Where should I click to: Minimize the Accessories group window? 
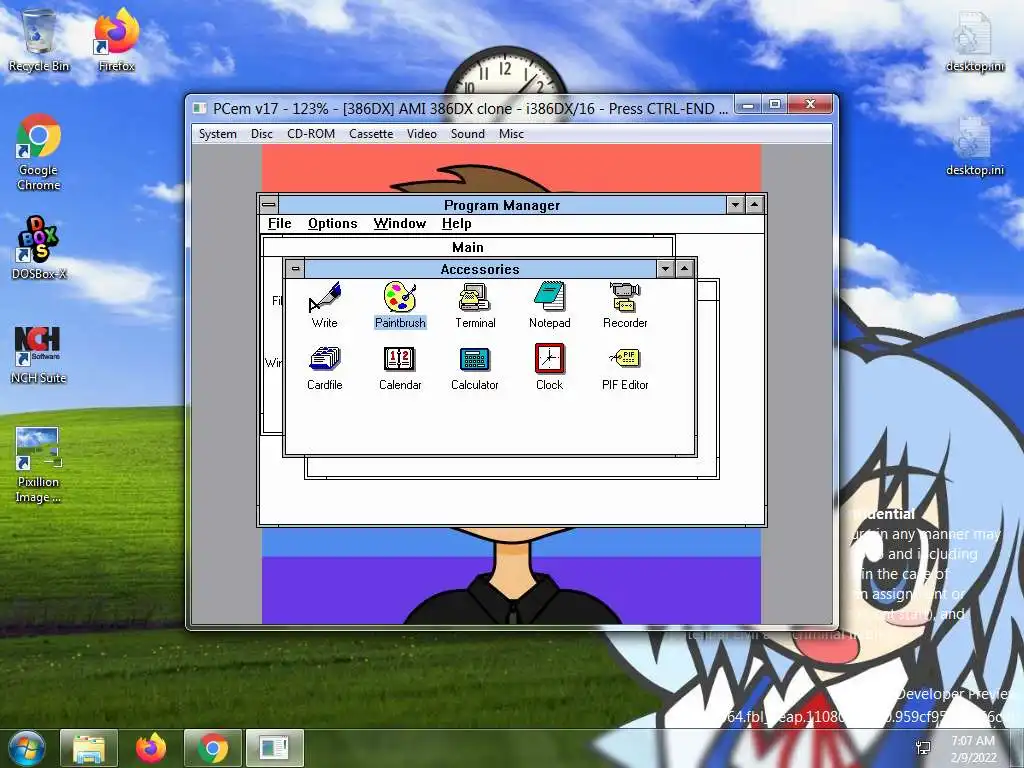(665, 268)
